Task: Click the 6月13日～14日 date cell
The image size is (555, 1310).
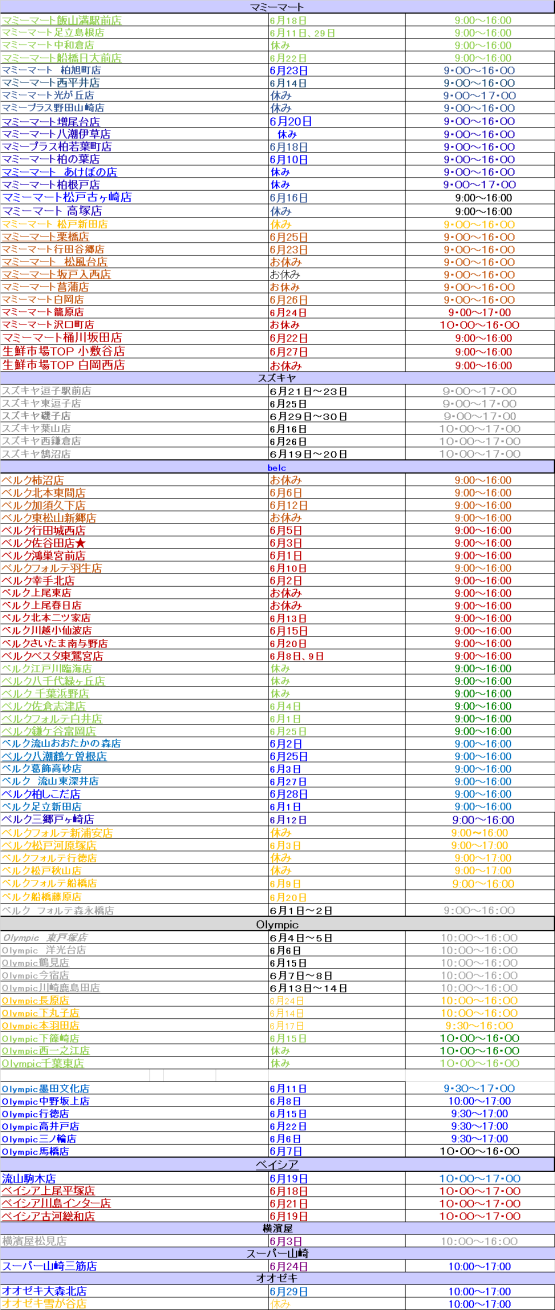Action: tap(336, 987)
